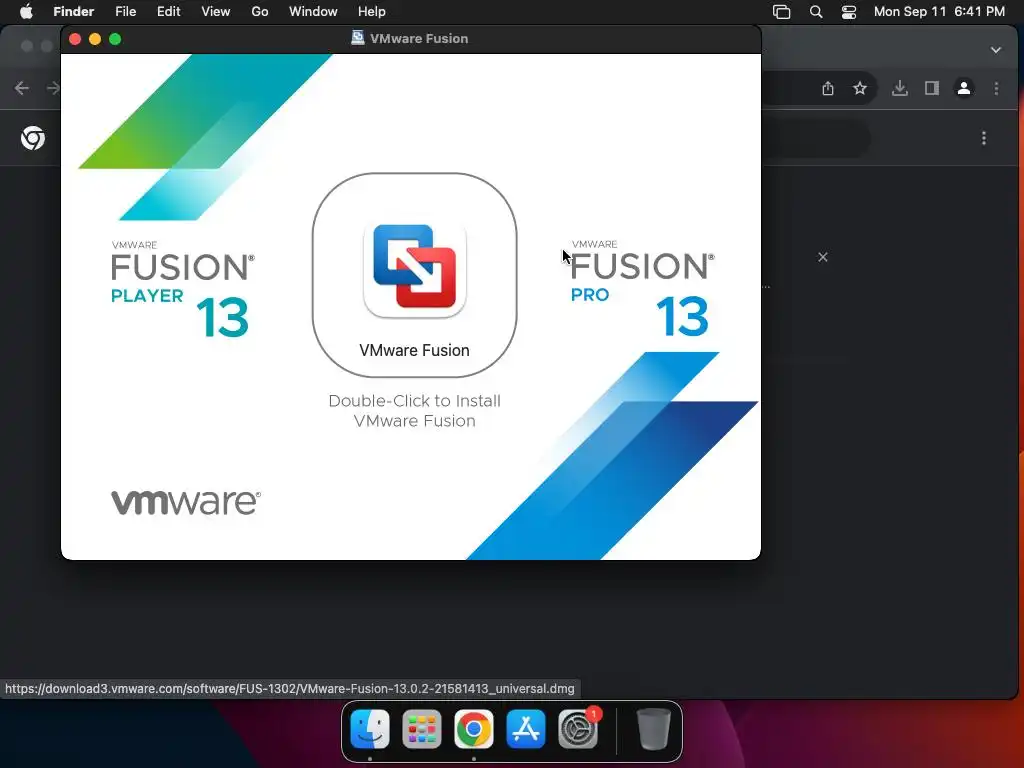Expand the Chrome tab search chevron
Image resolution: width=1024 pixels, height=768 pixels.
996,50
